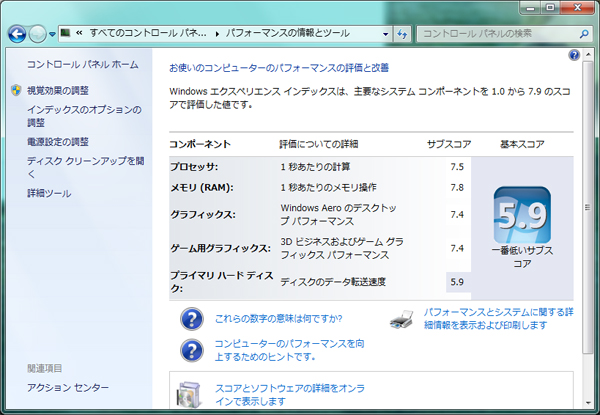Open コントロール パネル ホーム link
The width and height of the screenshot is (600, 415).
pos(82,65)
